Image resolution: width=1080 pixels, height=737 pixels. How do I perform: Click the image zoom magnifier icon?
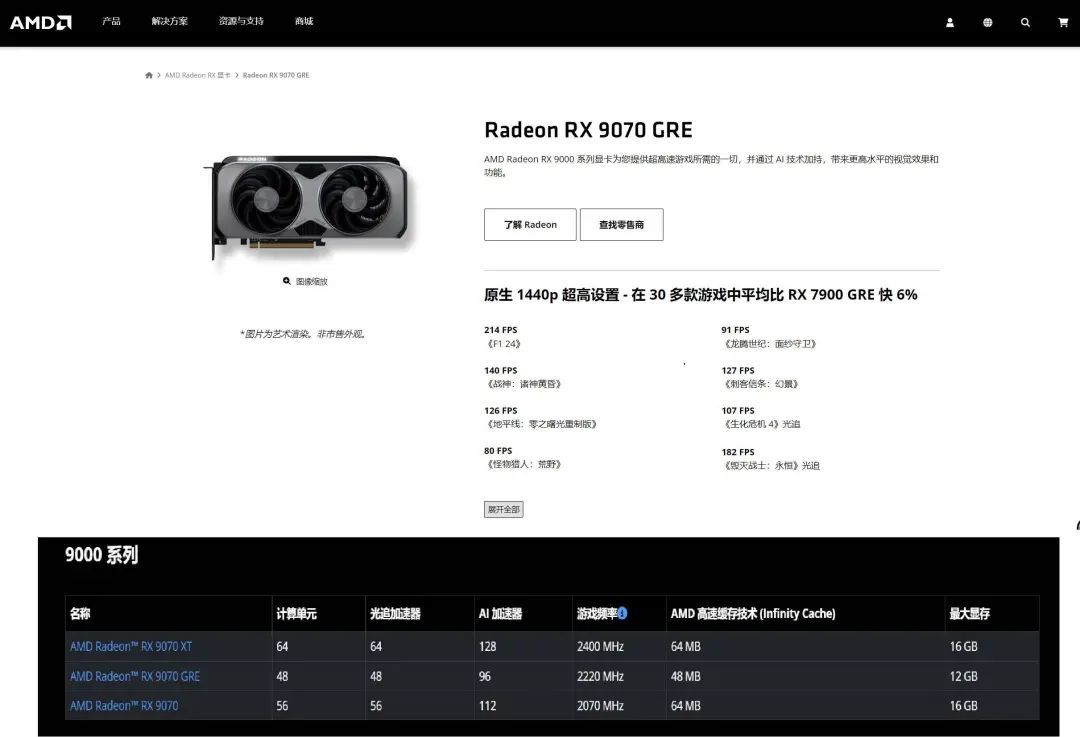287,281
